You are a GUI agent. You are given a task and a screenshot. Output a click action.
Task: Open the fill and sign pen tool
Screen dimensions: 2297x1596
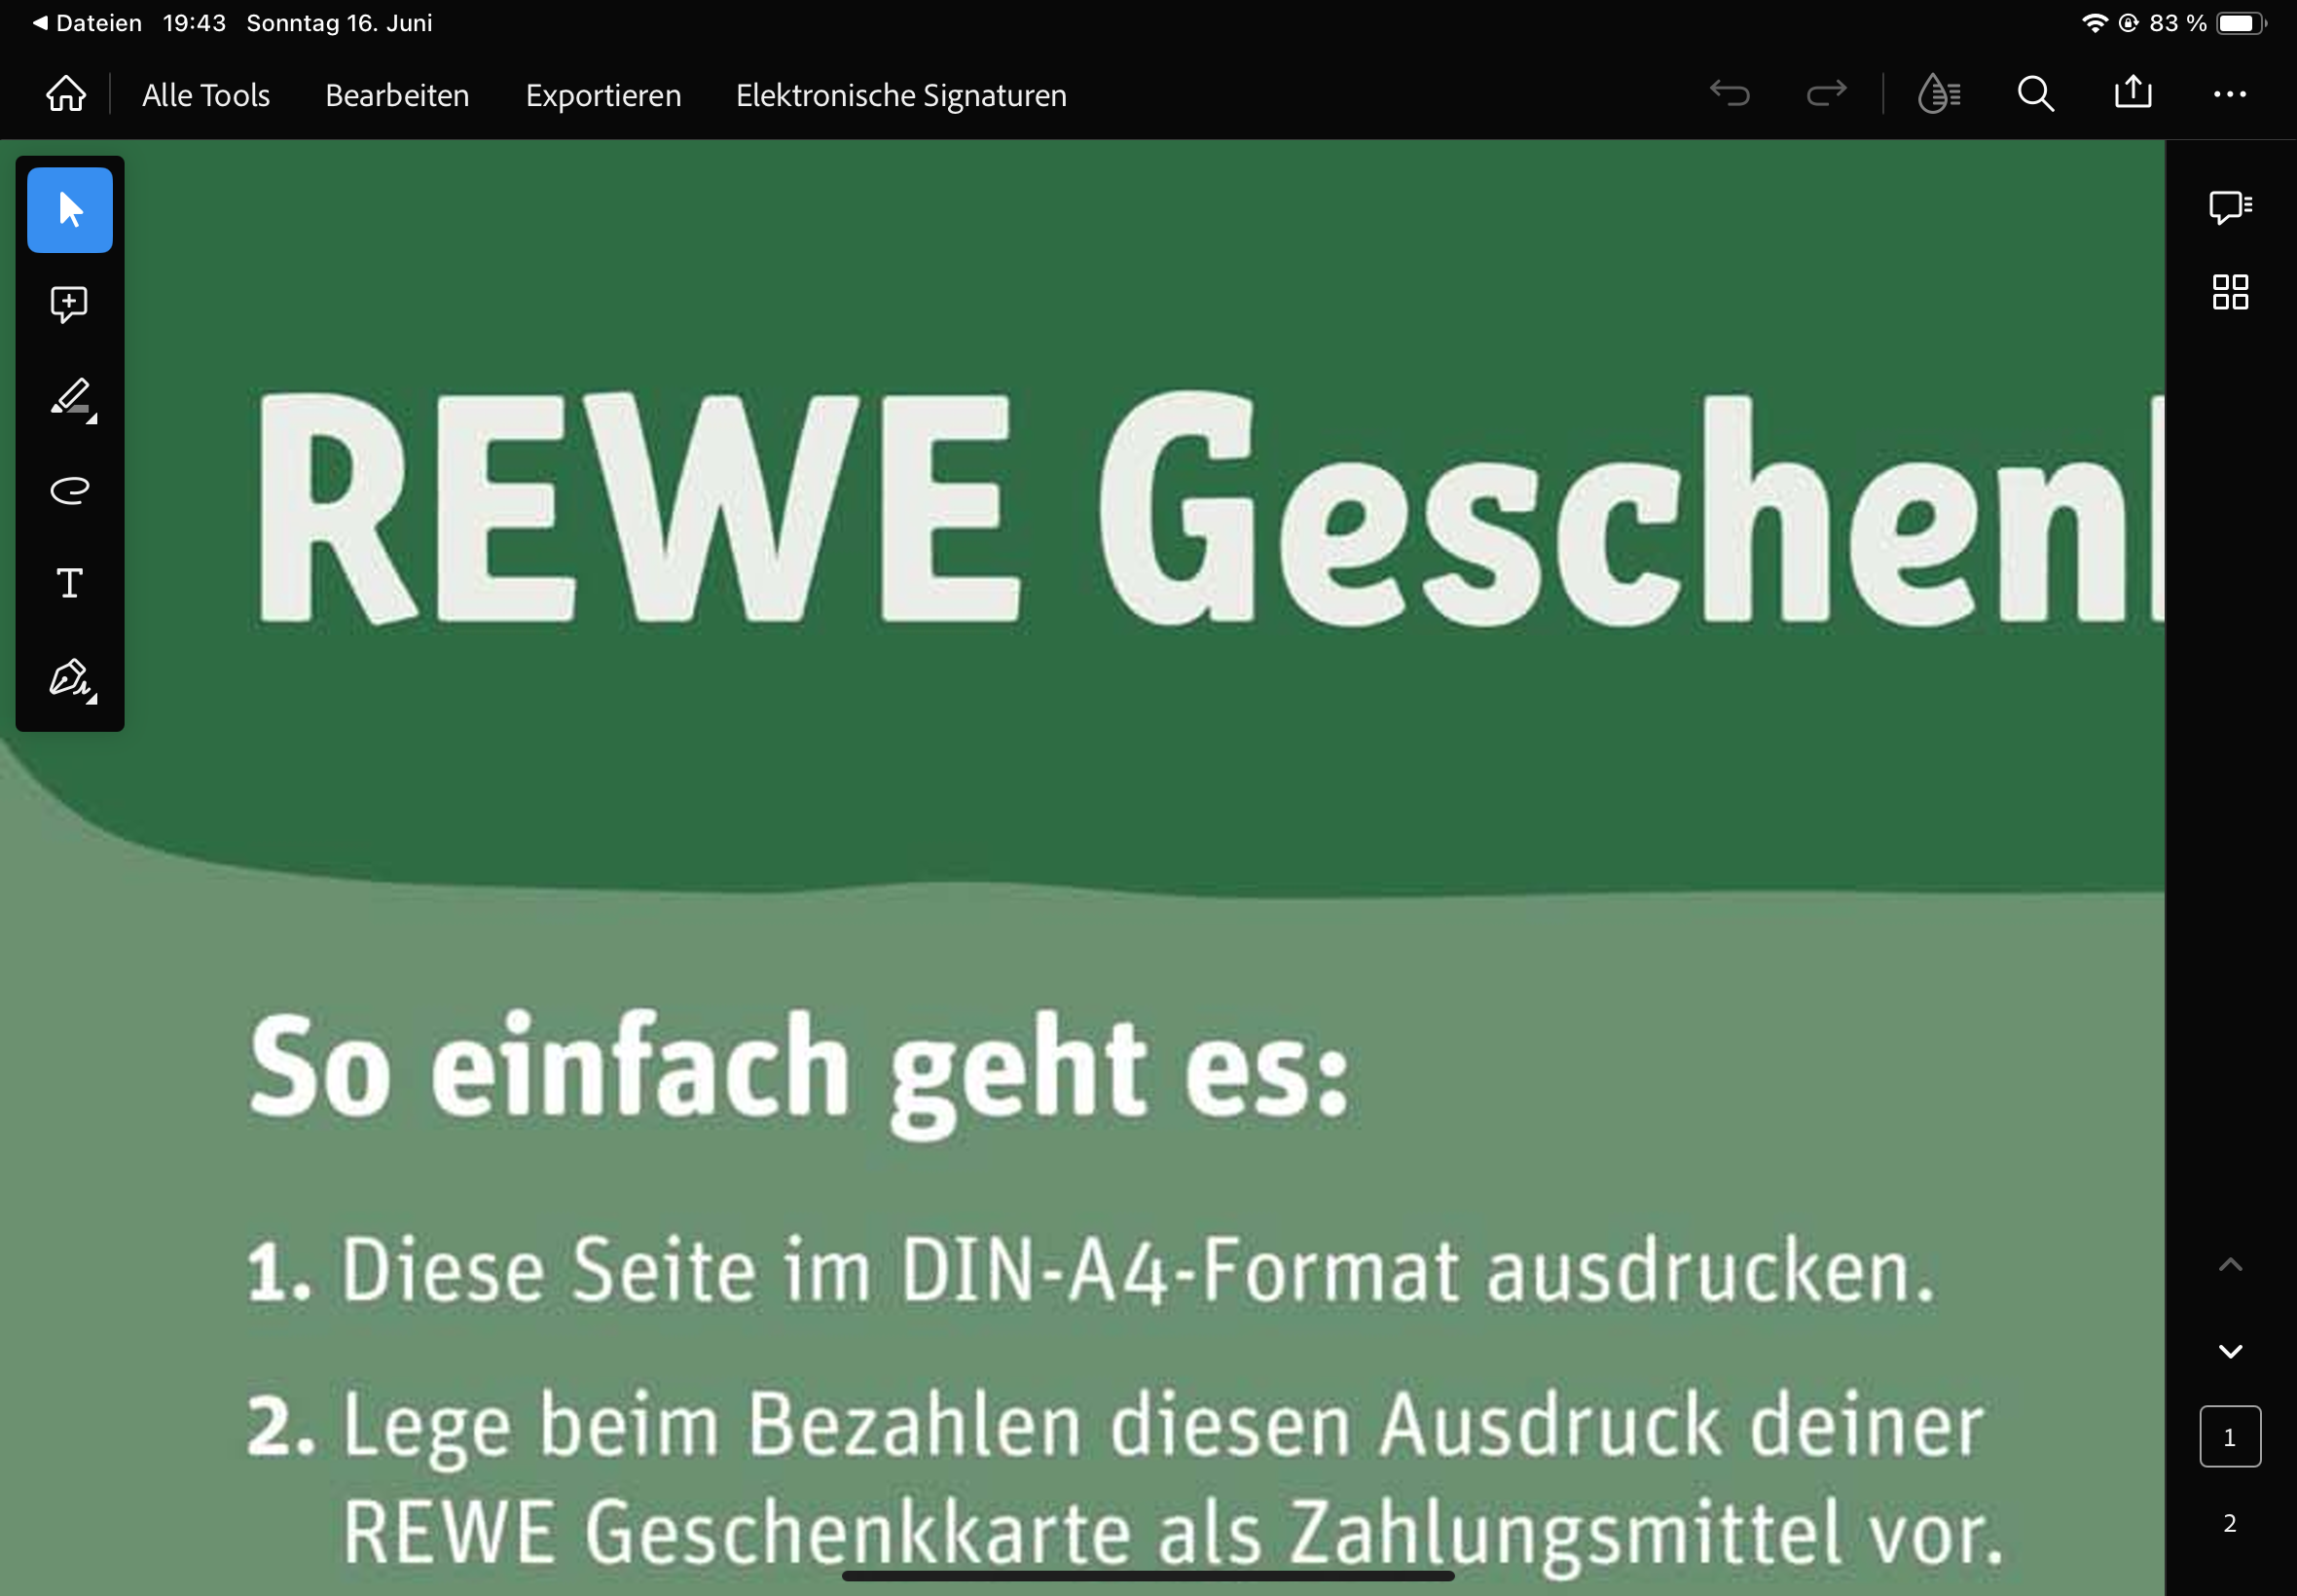[x=69, y=678]
